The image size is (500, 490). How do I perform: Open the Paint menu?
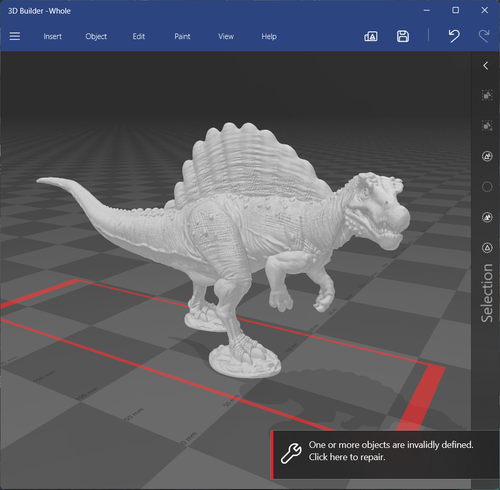coord(182,36)
